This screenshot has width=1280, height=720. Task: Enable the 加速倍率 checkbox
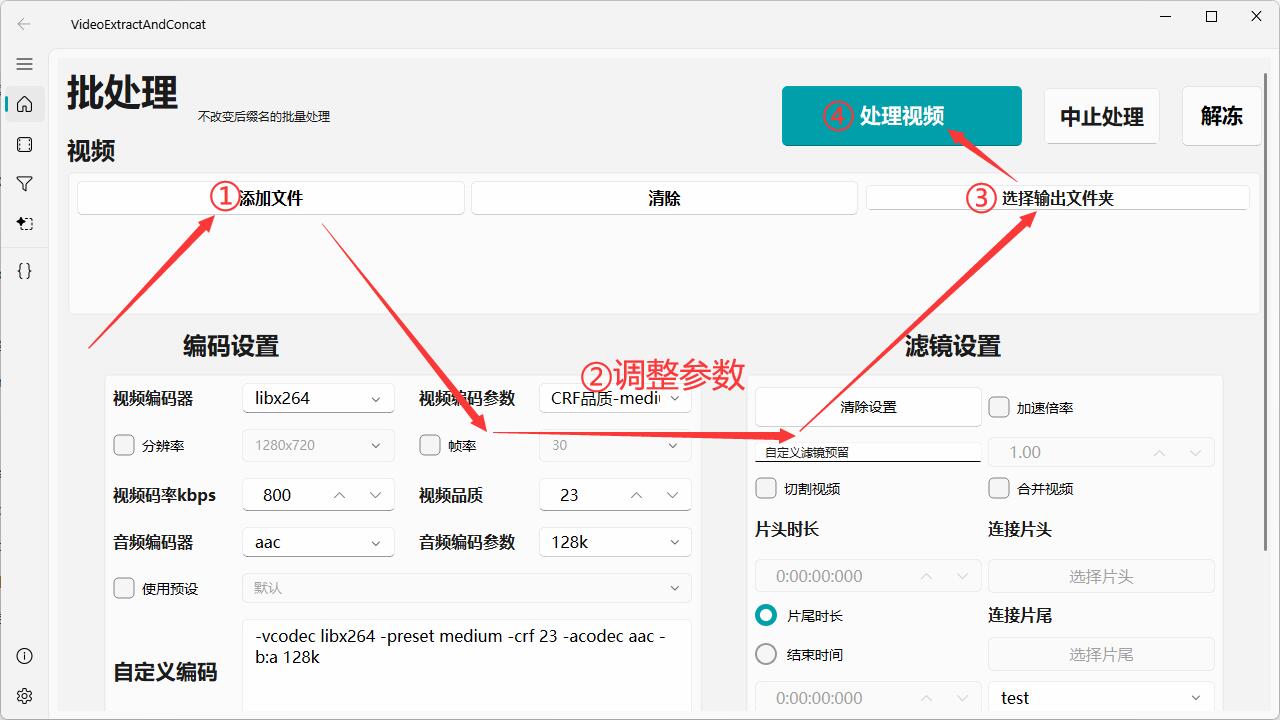click(998, 407)
